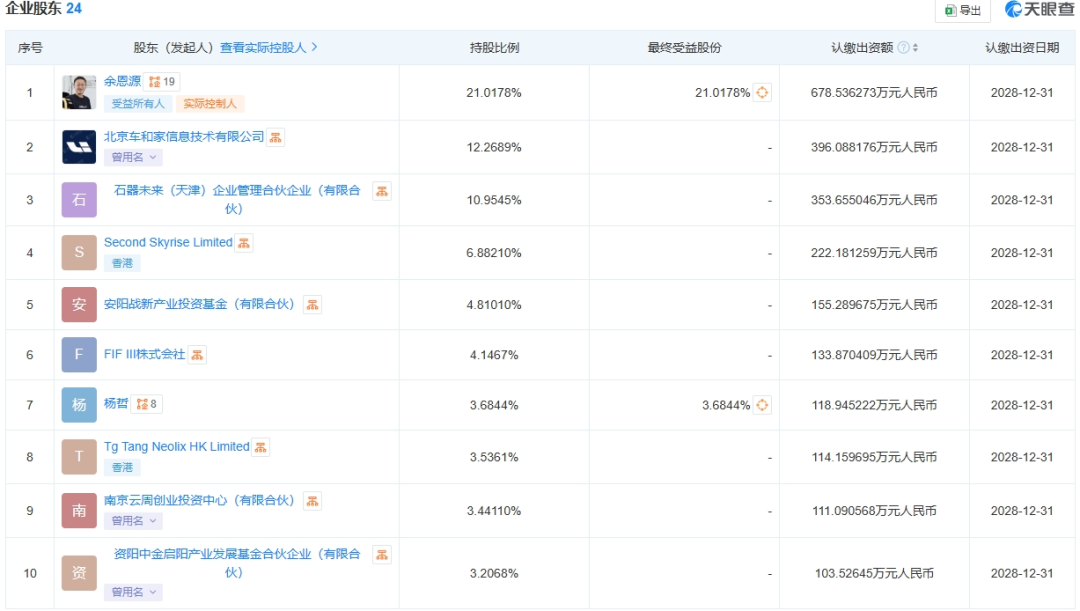Open equity structure icon for 北京车和家信息技术有限公司
This screenshot has width=1080, height=611.
(276, 138)
